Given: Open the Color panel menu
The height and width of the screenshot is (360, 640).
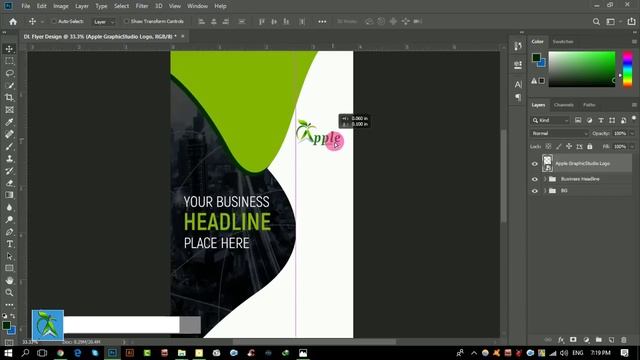Looking at the screenshot, I should tap(634, 42).
